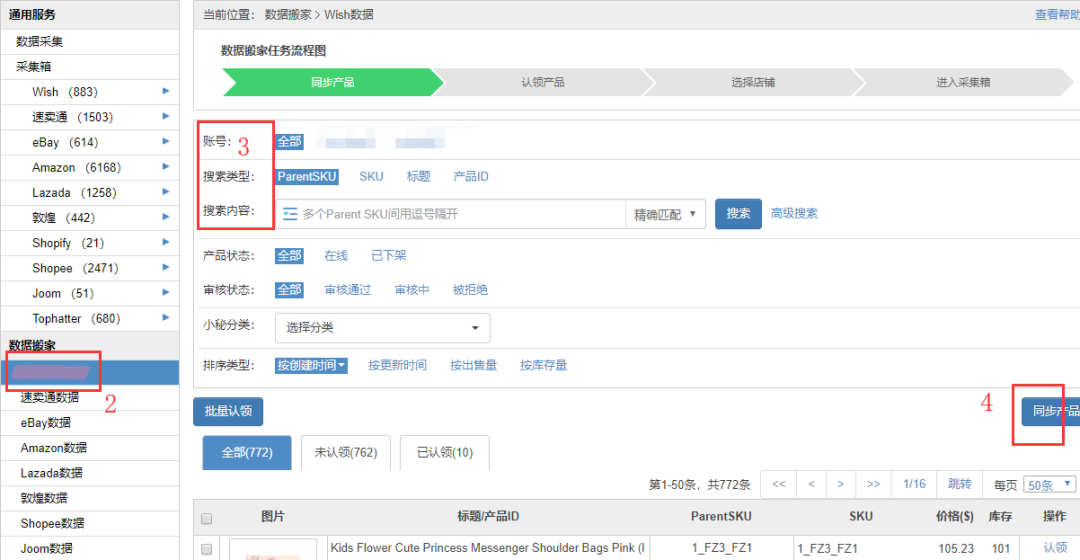The image size is (1080, 560).
Task: Check the first product row checkbox
Action: (207, 549)
